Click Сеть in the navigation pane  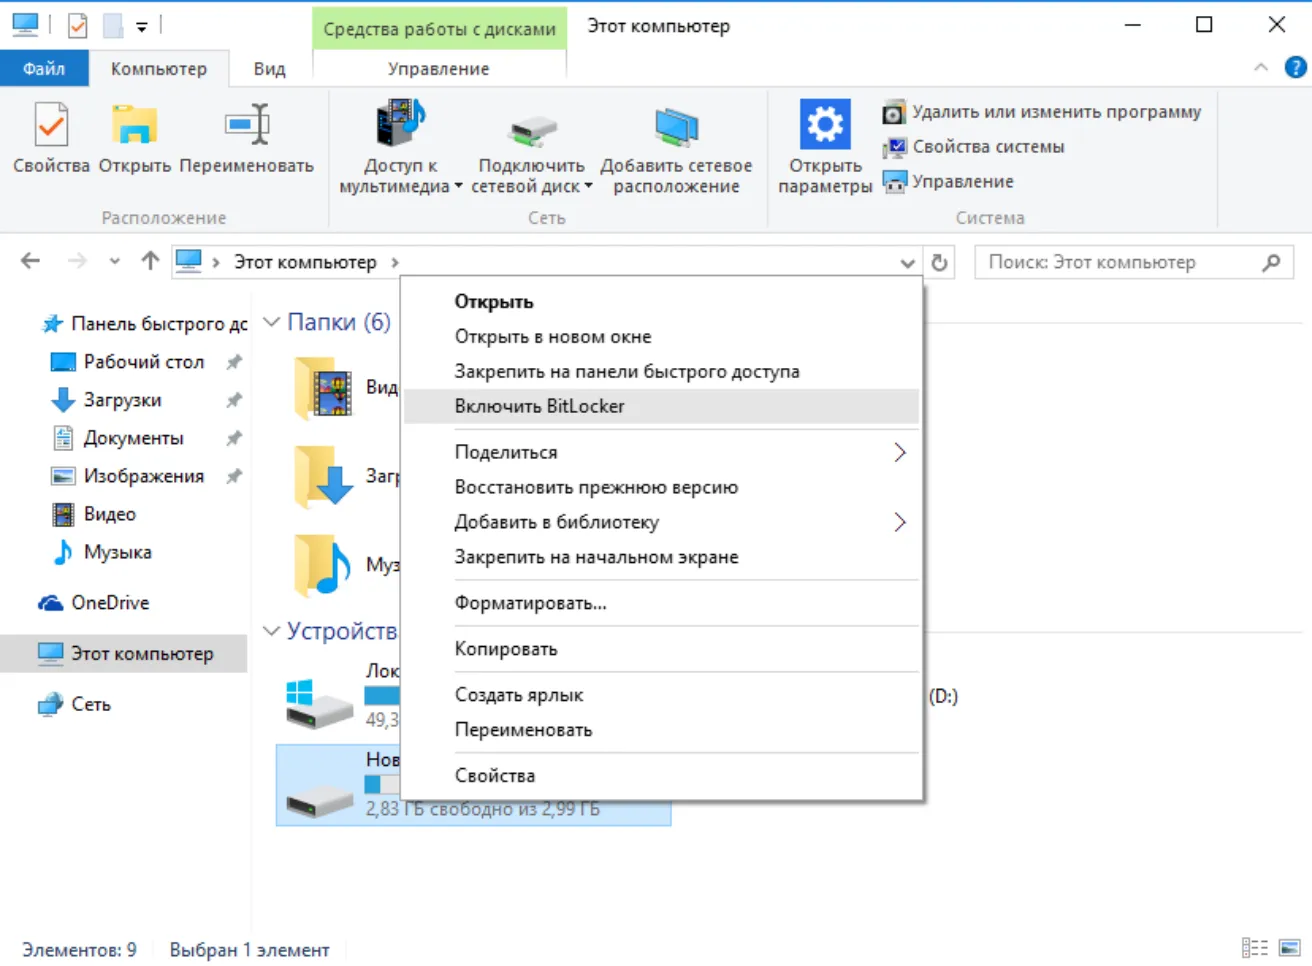[x=91, y=704]
